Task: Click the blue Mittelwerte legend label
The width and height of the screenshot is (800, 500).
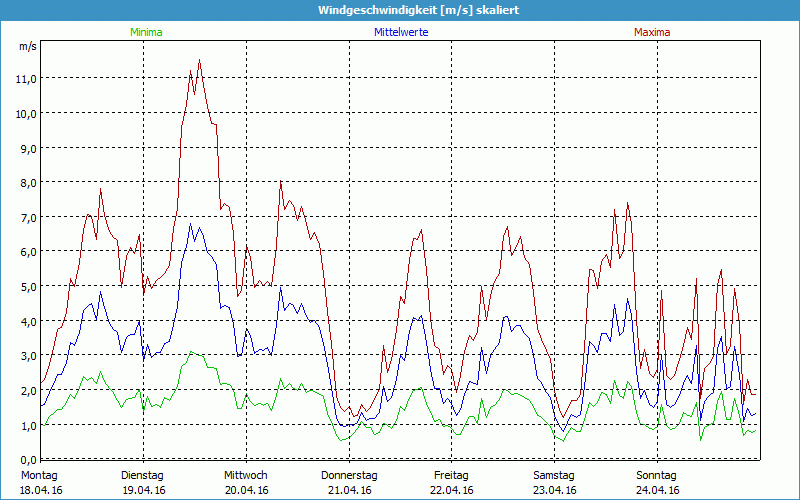Action: click(401, 32)
